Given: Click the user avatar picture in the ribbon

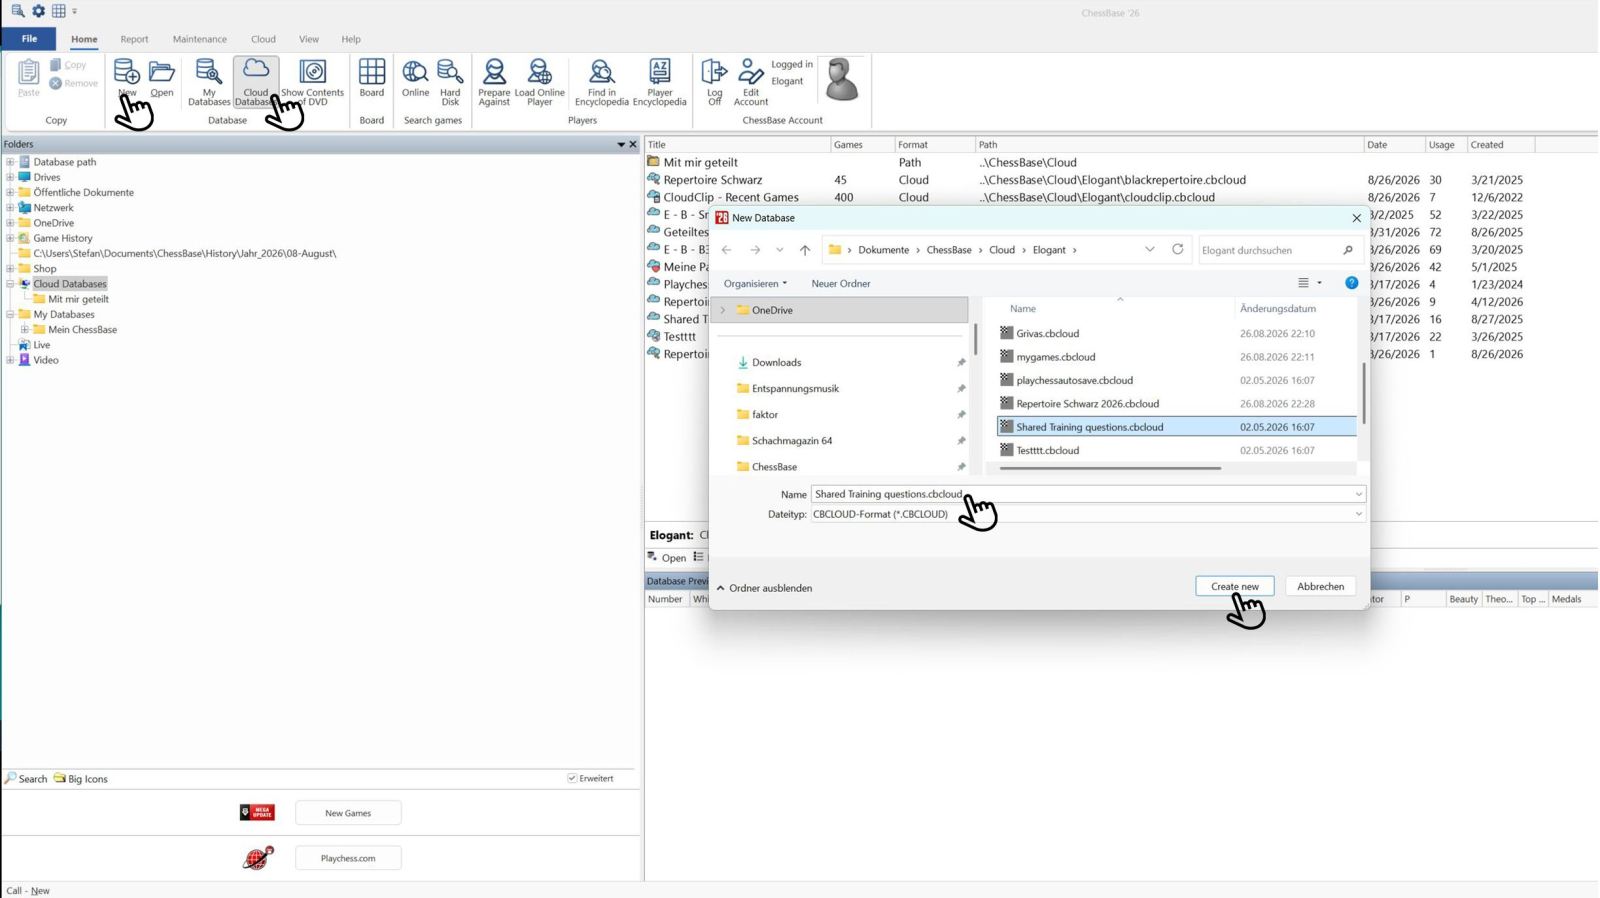Looking at the screenshot, I should coord(842,80).
